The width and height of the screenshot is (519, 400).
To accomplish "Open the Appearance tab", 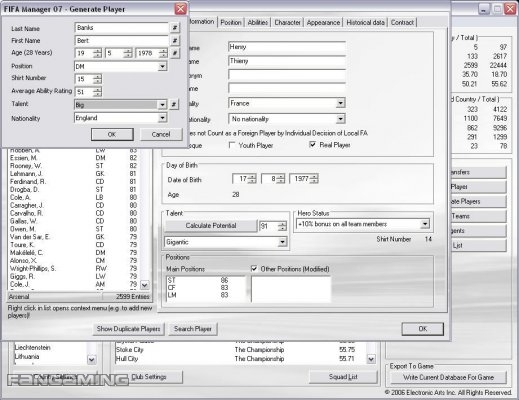I will [323, 22].
